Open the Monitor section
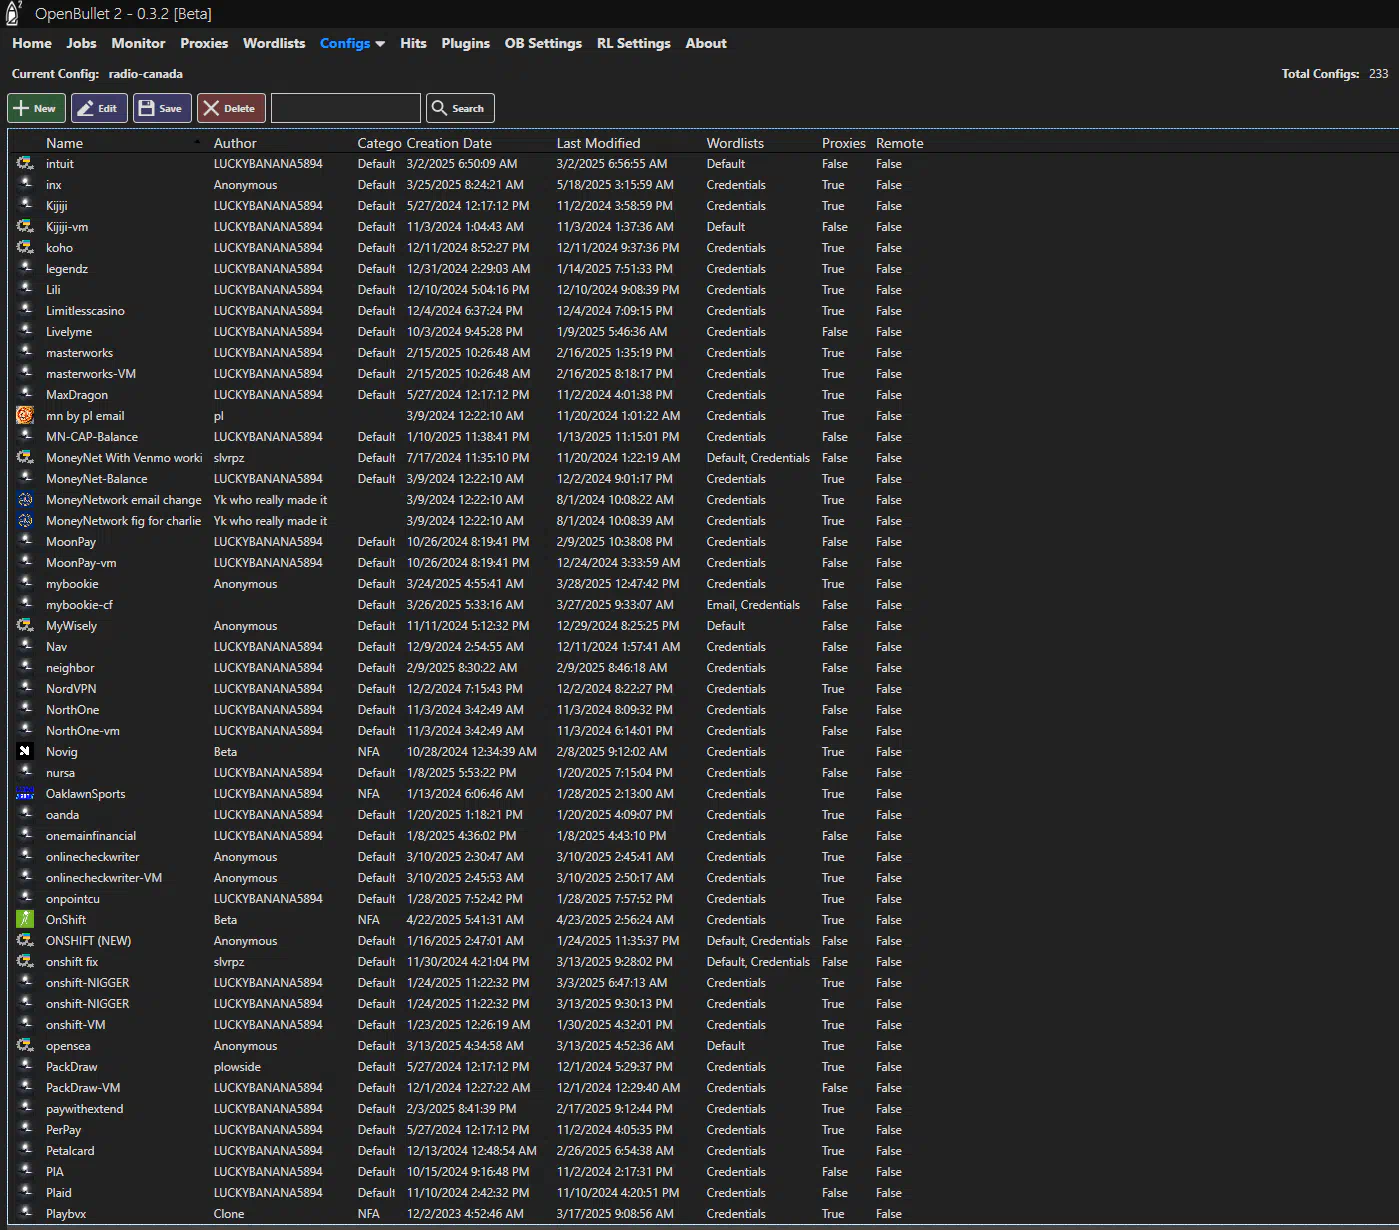 click(x=138, y=44)
